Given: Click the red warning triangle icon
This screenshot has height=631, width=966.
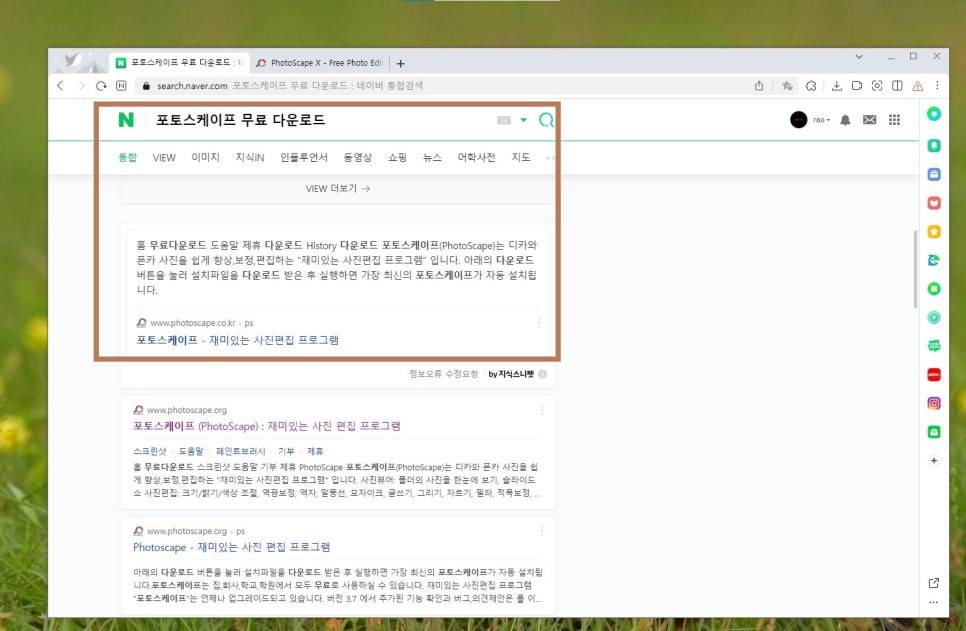Looking at the screenshot, I should coord(918,86).
